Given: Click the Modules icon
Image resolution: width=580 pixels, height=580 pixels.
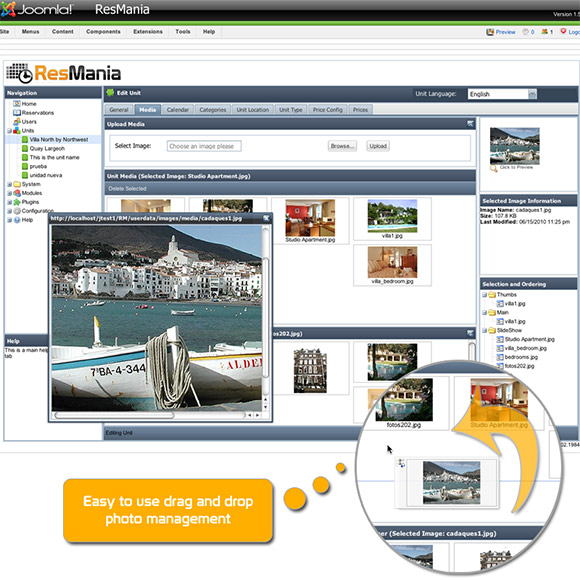Looking at the screenshot, I should pyautogui.click(x=17, y=193).
